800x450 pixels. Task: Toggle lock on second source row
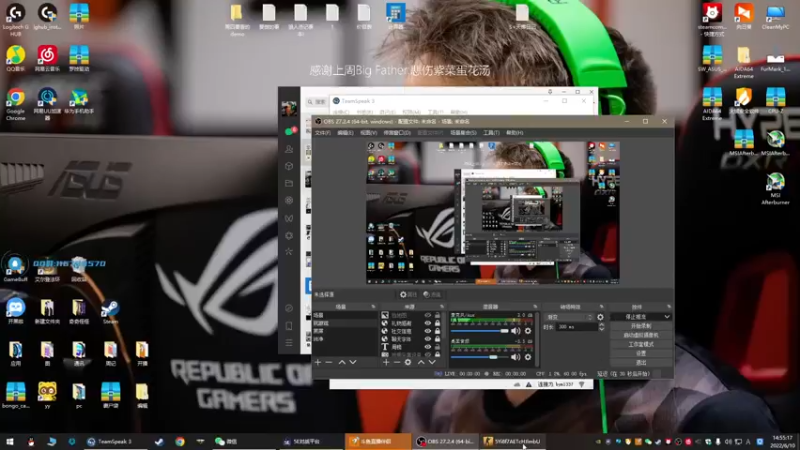[x=437, y=323]
